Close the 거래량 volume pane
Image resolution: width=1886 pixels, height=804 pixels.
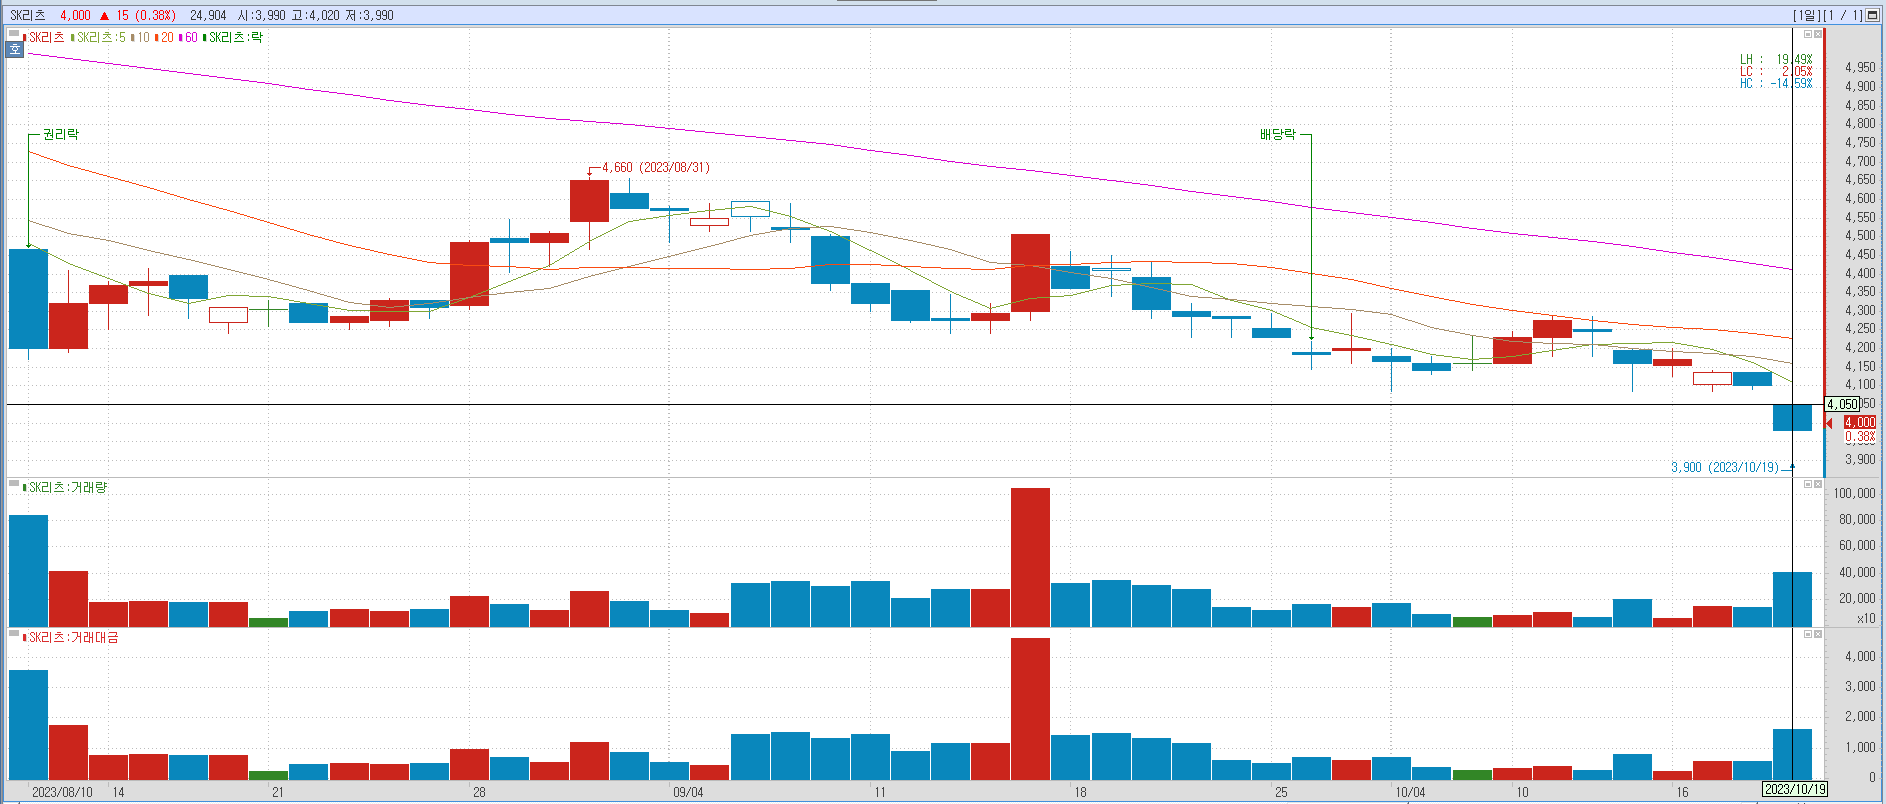(x=1818, y=485)
